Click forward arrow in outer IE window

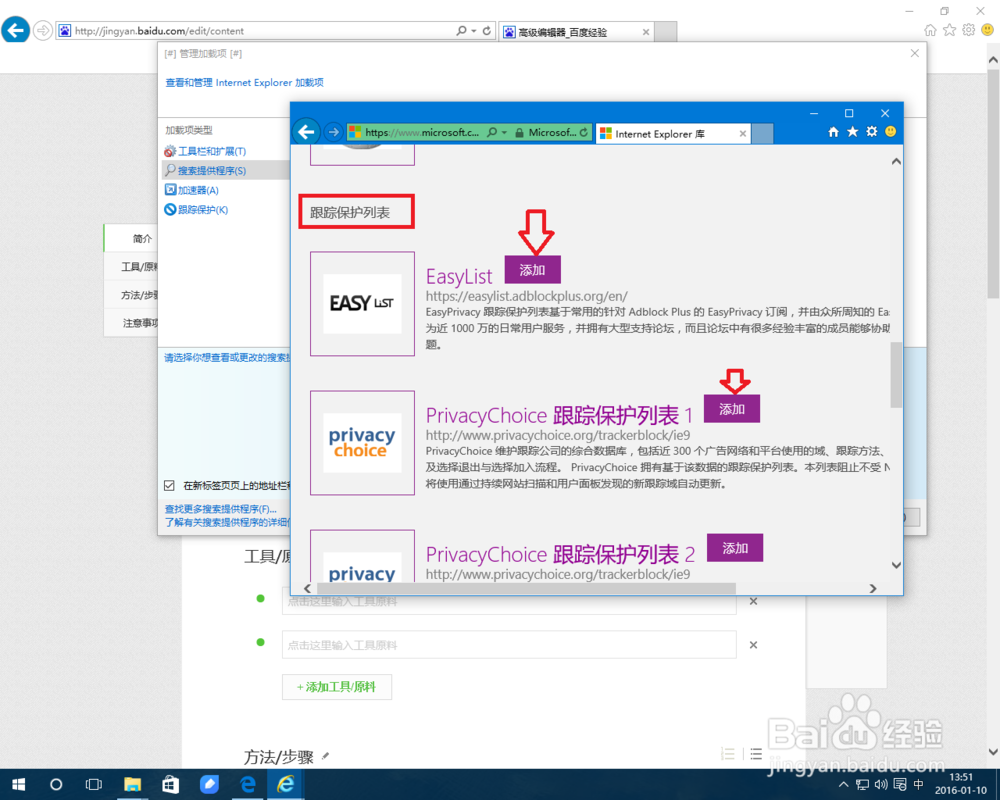pos(43,30)
